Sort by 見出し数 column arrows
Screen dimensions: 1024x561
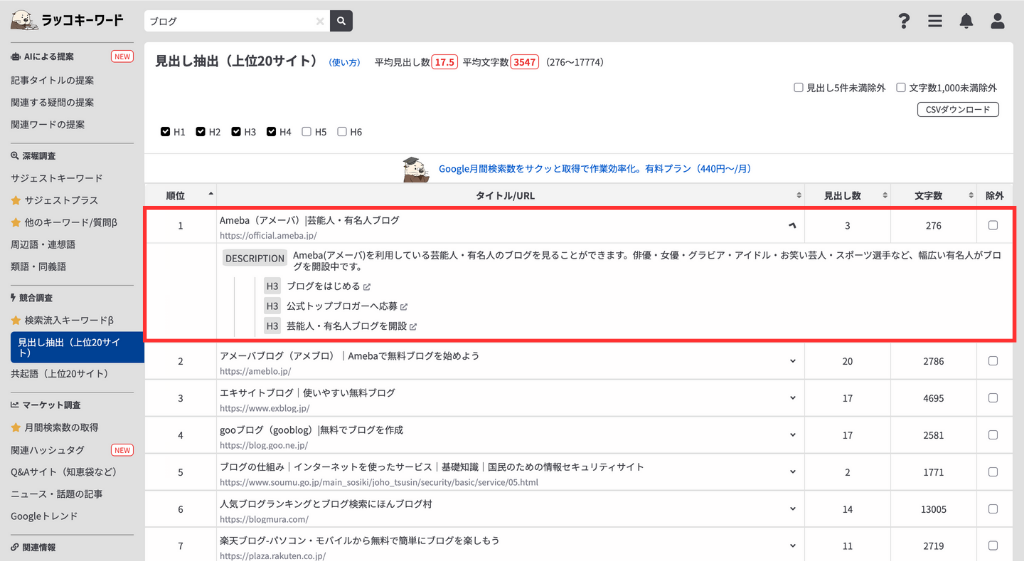885,195
